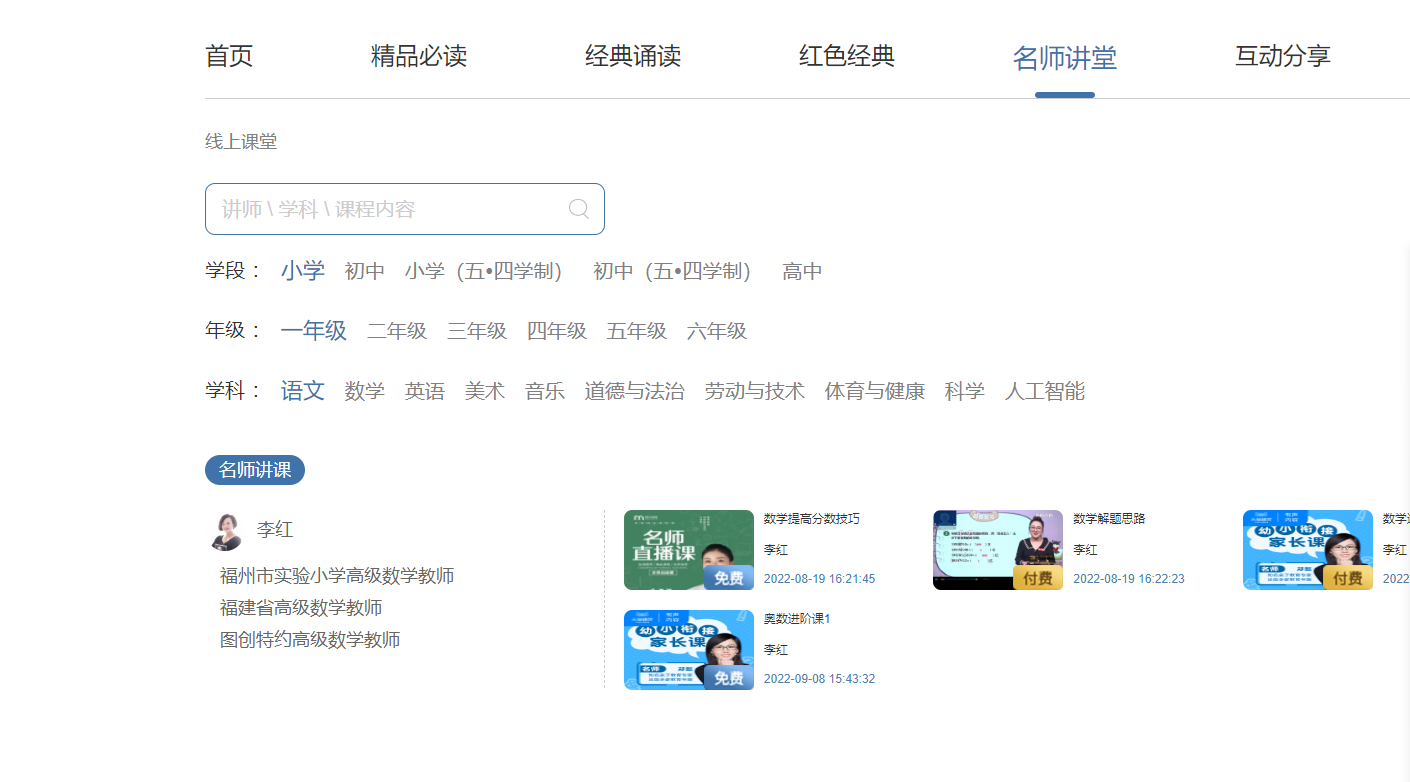Click 付费 badge on 数学解题思路
Viewport: 1410px width, 782px height.
[1038, 578]
